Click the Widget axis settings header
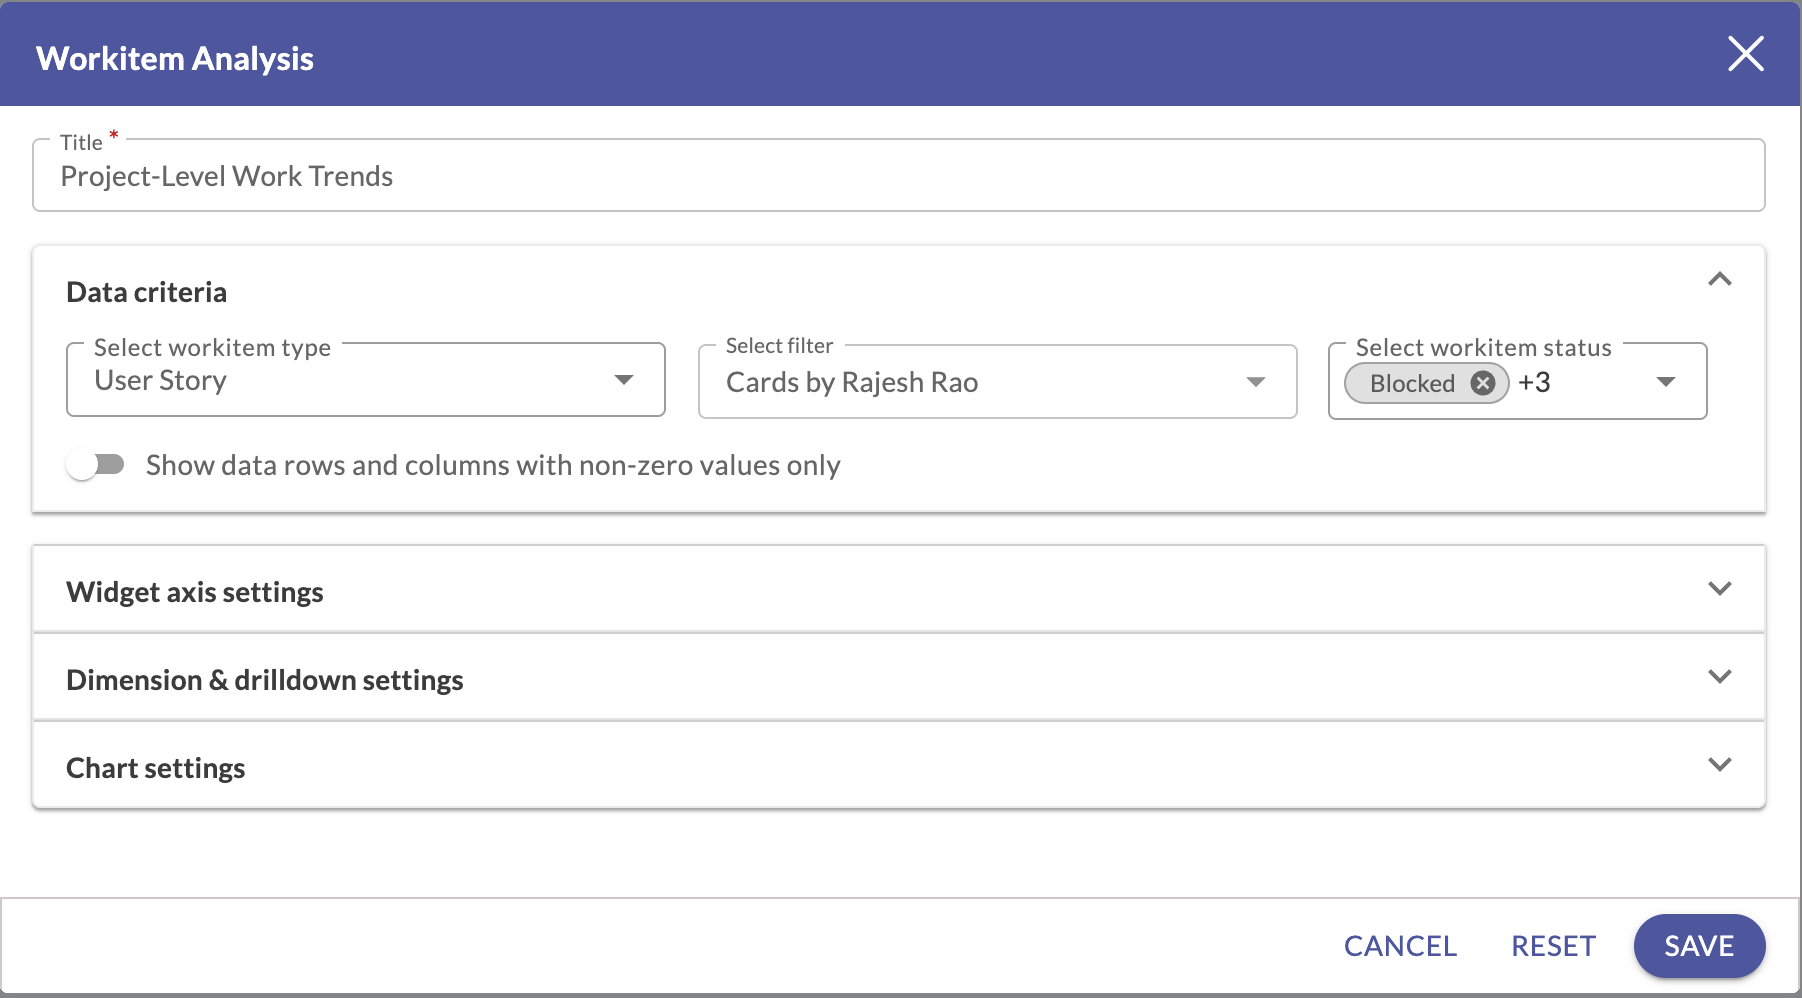This screenshot has width=1802, height=998. 194,591
